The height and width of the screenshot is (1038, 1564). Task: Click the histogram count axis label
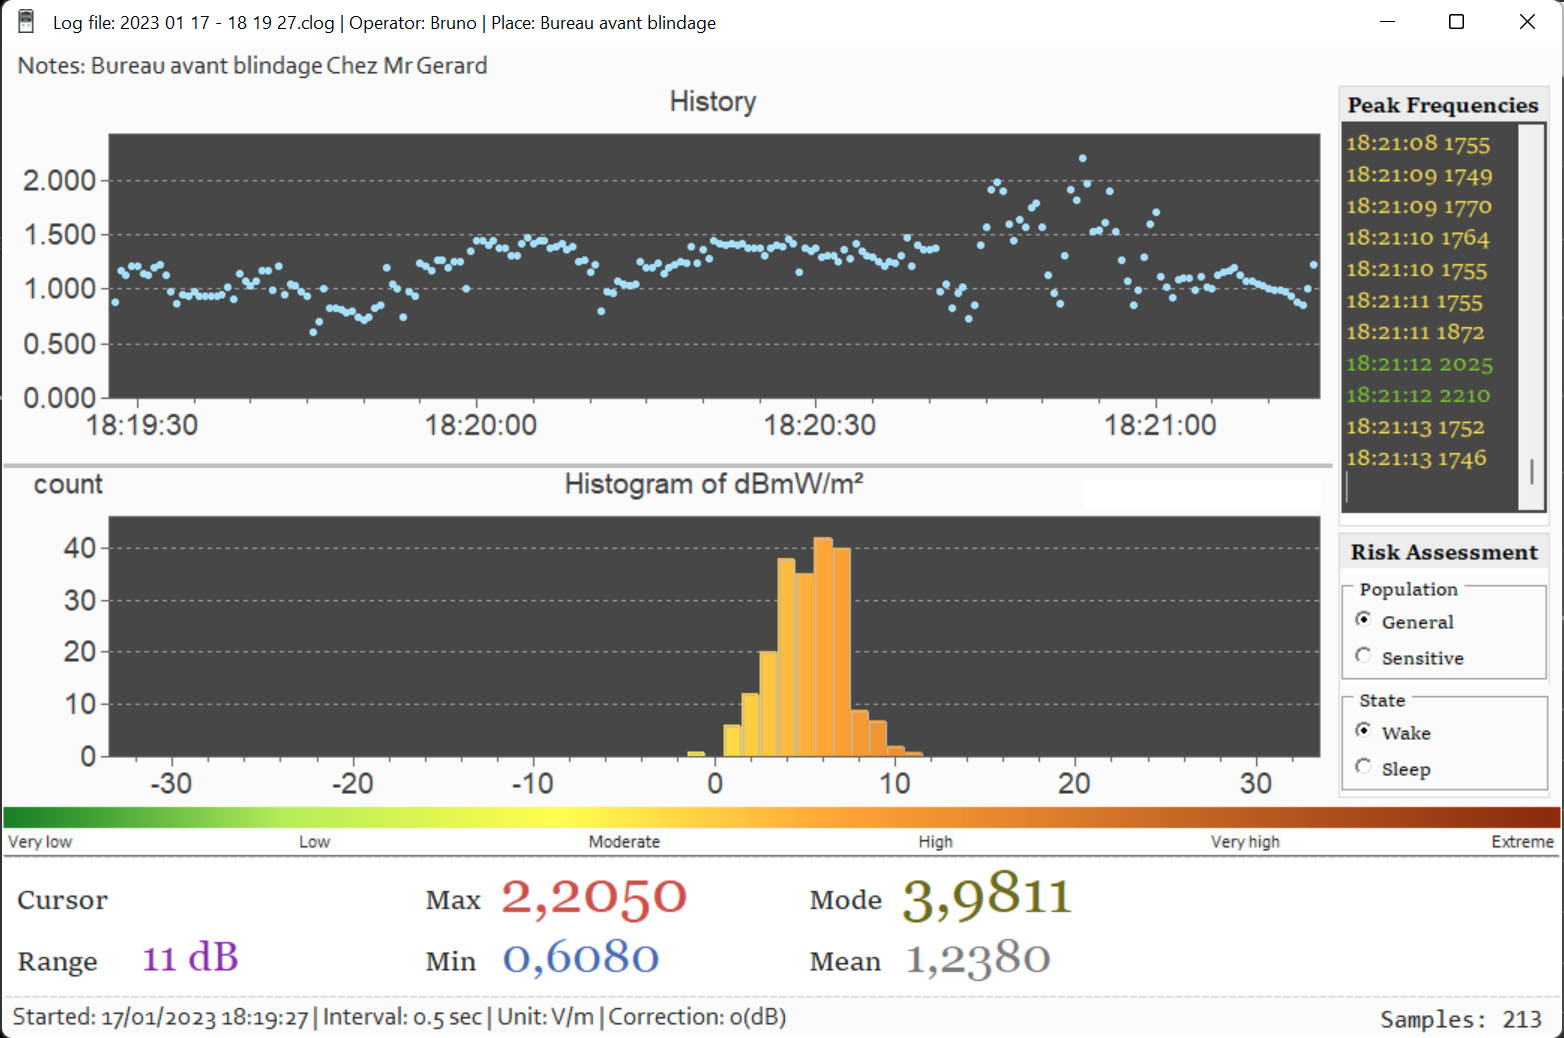coord(68,484)
